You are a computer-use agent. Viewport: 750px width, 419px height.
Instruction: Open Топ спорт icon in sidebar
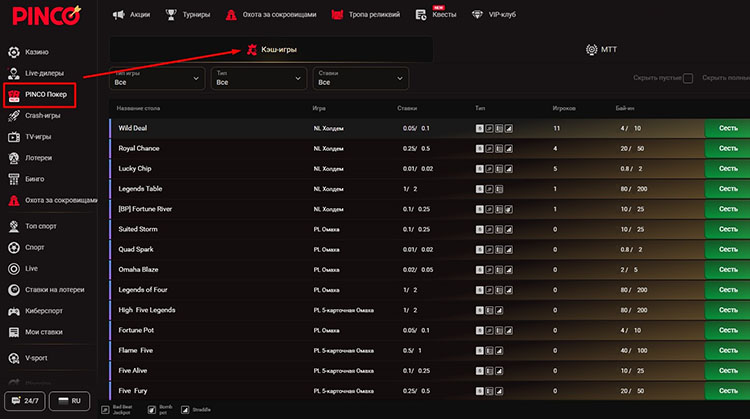(x=14, y=226)
